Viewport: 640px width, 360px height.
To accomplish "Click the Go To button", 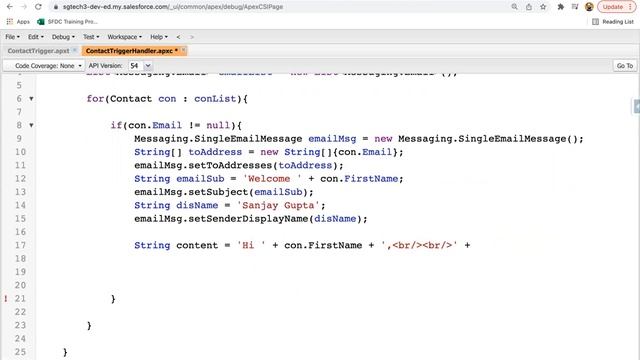I will click(624, 65).
